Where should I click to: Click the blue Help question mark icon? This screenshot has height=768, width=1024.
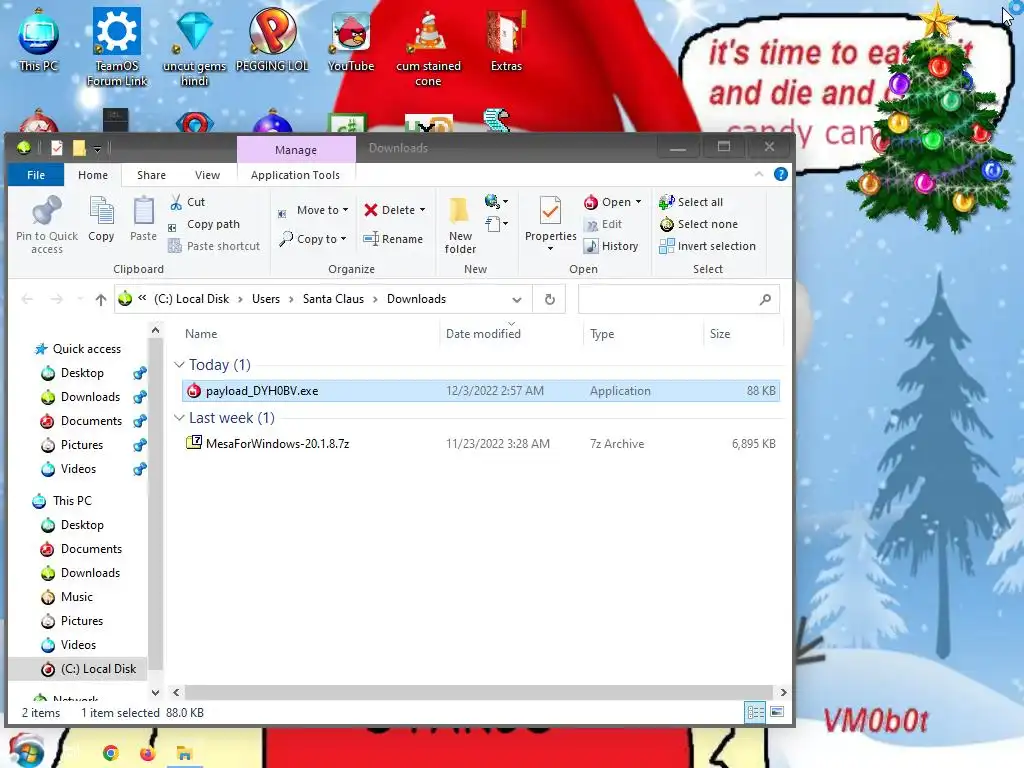coord(780,174)
